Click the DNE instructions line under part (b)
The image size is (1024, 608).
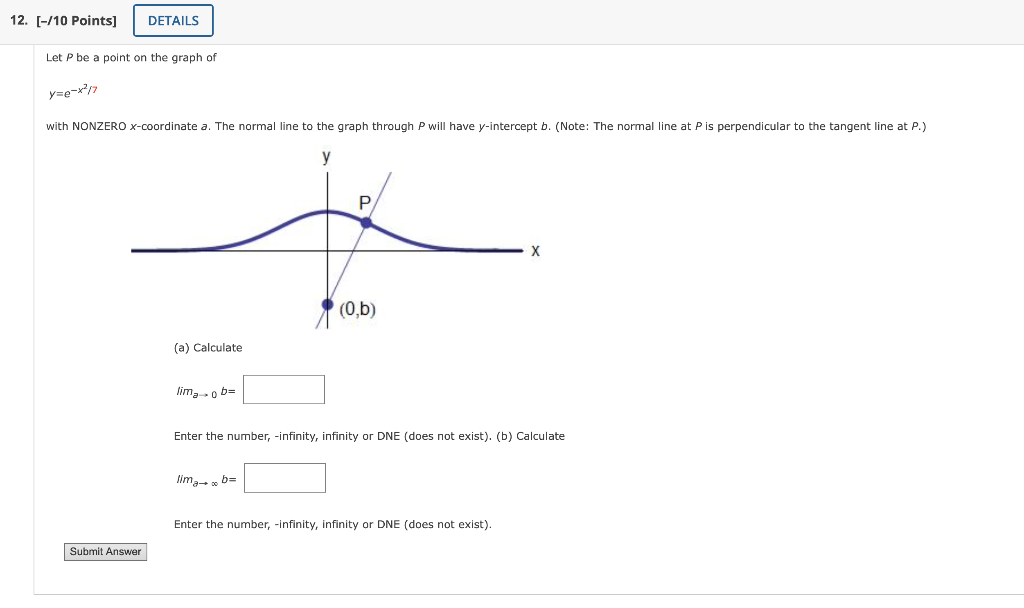tap(332, 523)
